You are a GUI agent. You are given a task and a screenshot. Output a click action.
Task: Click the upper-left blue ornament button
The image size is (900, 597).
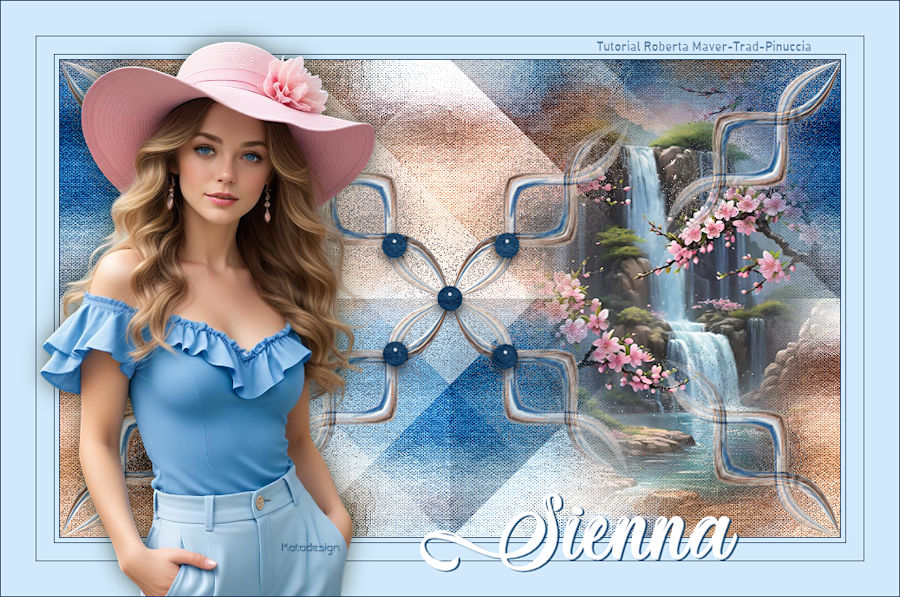click(394, 245)
